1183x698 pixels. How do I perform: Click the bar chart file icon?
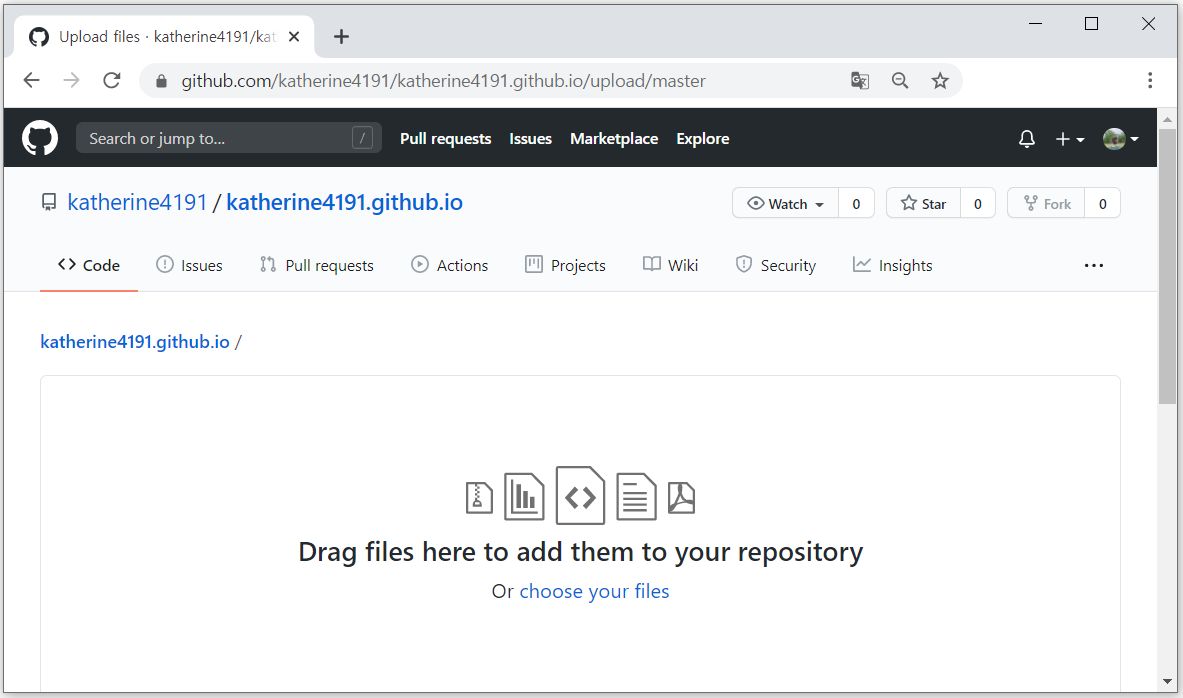point(524,497)
